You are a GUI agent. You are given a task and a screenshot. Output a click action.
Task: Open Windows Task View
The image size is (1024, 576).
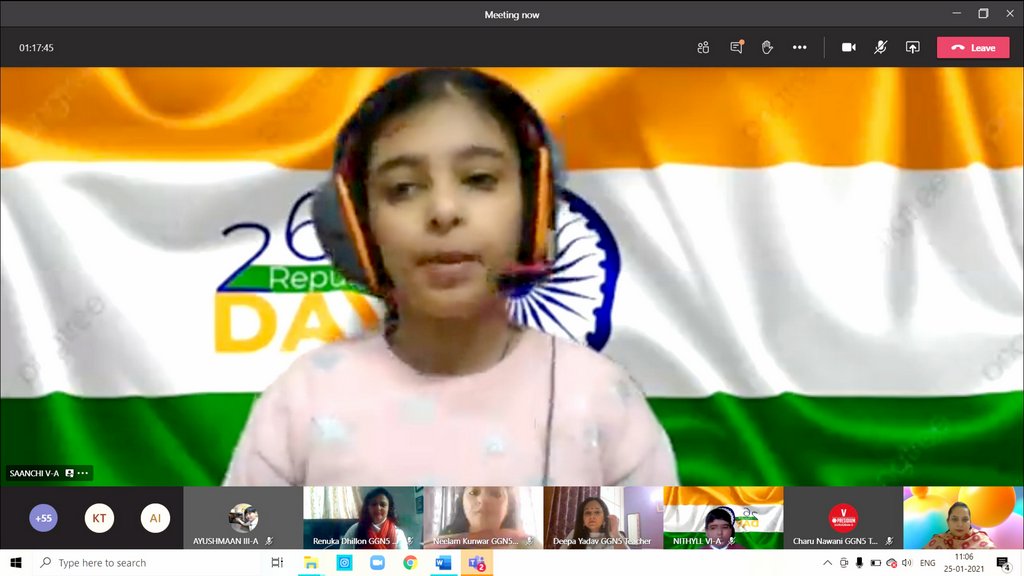coord(277,562)
